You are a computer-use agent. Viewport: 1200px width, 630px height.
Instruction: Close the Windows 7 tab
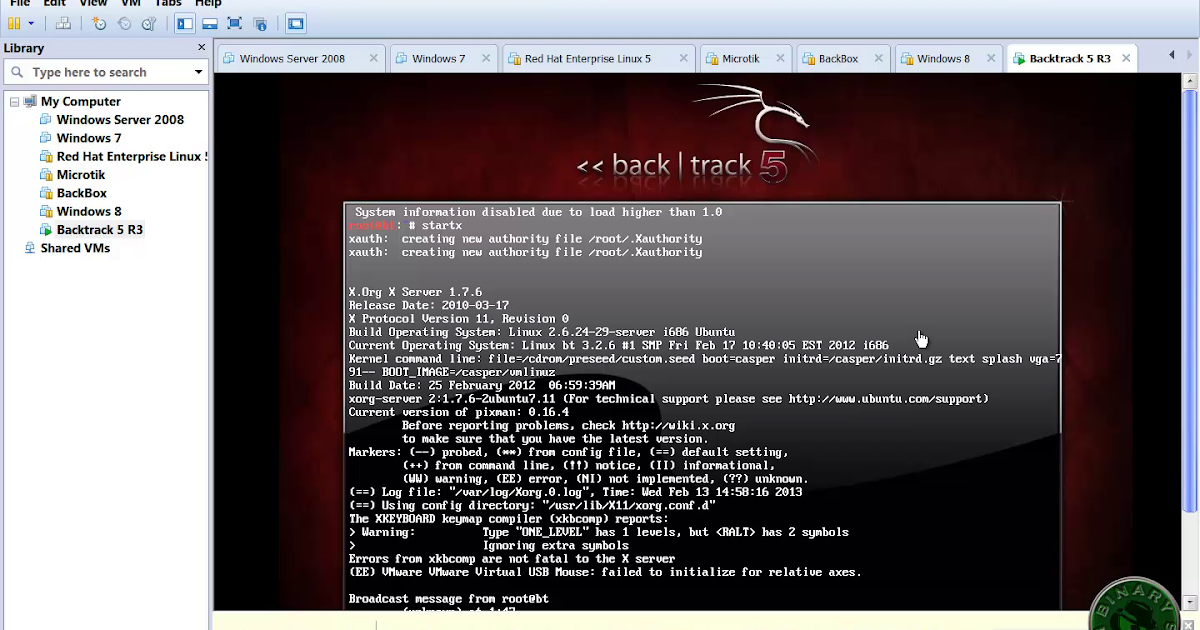click(x=487, y=59)
